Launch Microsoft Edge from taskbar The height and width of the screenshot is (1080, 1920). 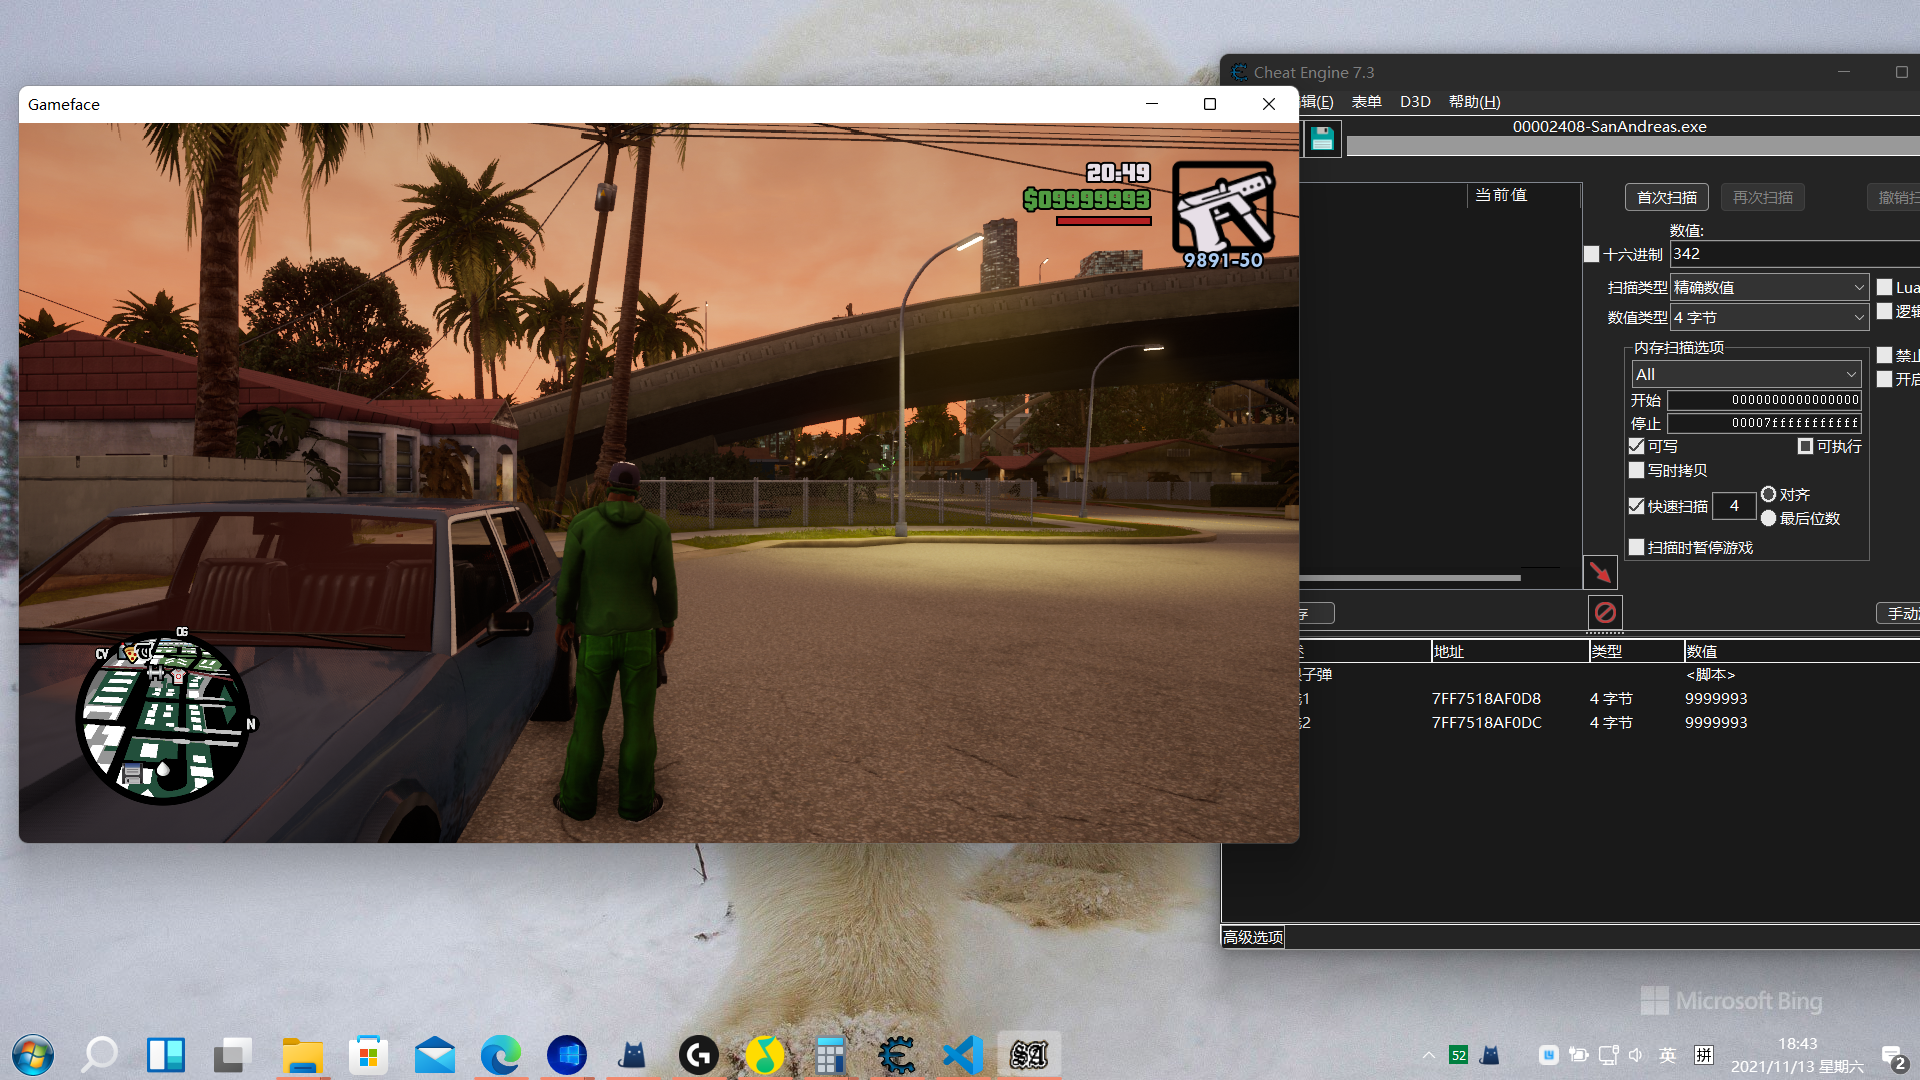(500, 1055)
